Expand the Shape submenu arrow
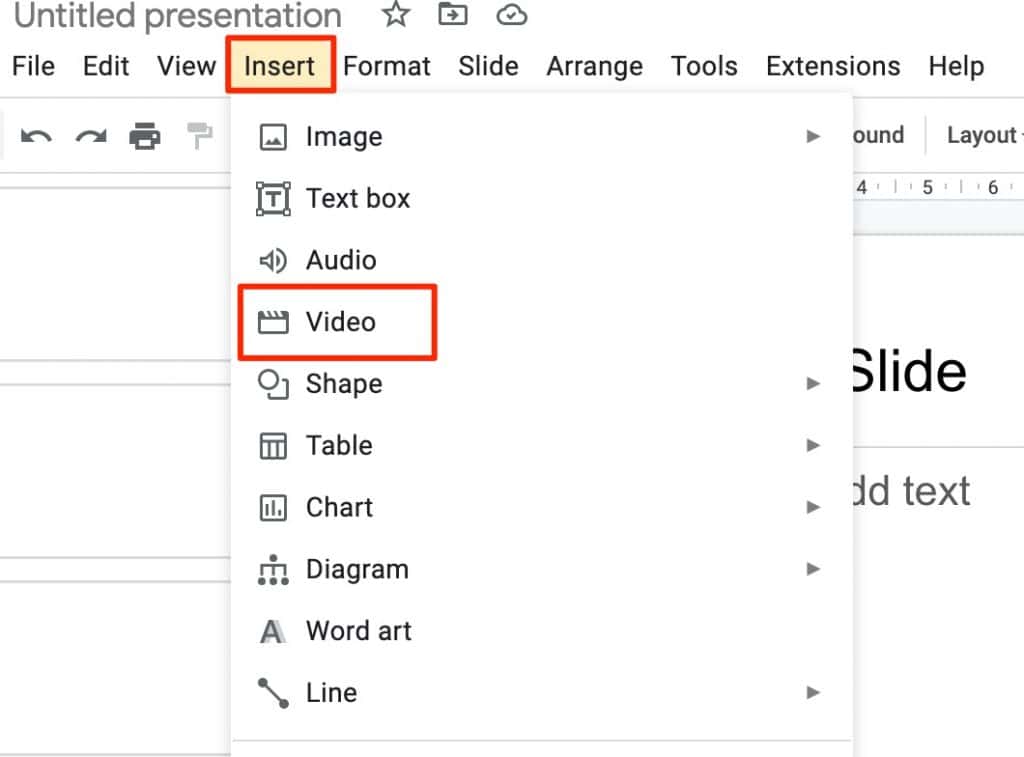Image resolution: width=1024 pixels, height=757 pixels. click(813, 383)
